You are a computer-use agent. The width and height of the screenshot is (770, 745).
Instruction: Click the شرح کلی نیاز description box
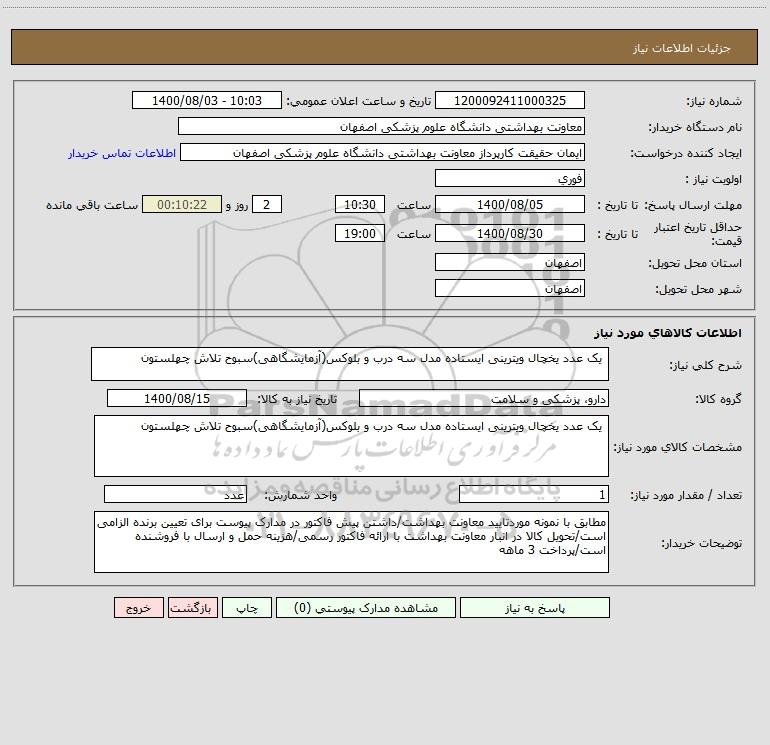[x=350, y=364]
